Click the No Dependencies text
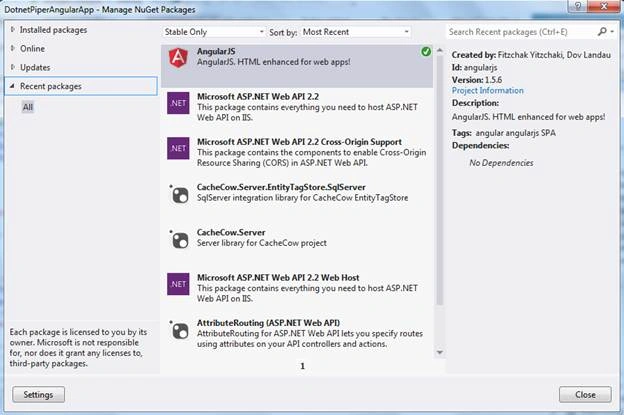This screenshot has height=415, width=624. coord(501,163)
